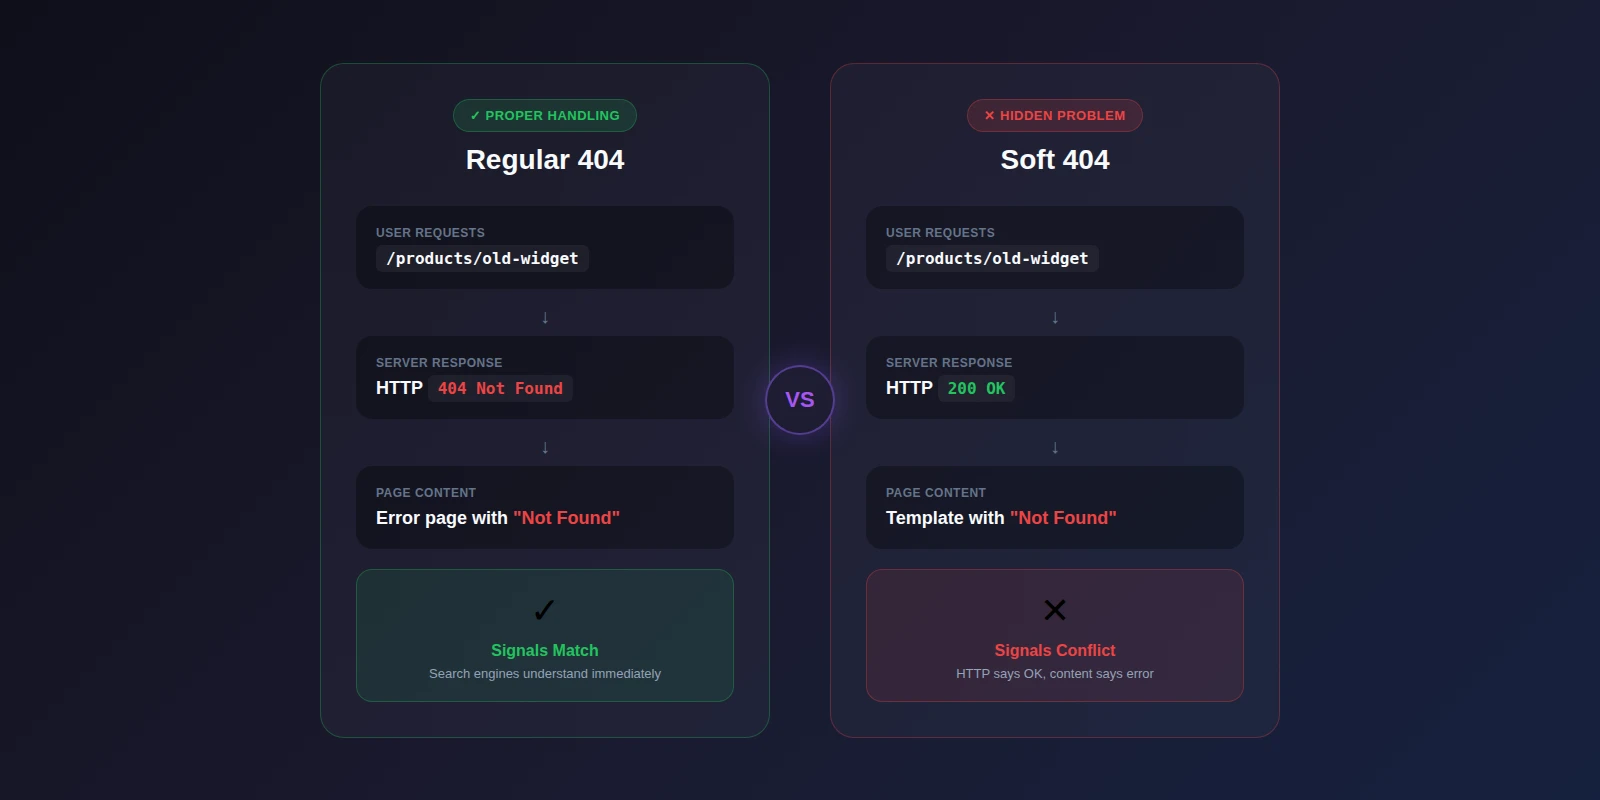Screen dimensions: 1600x800
Task: Click the red Hidden Problem badge
Action: pyautogui.click(x=1055, y=115)
